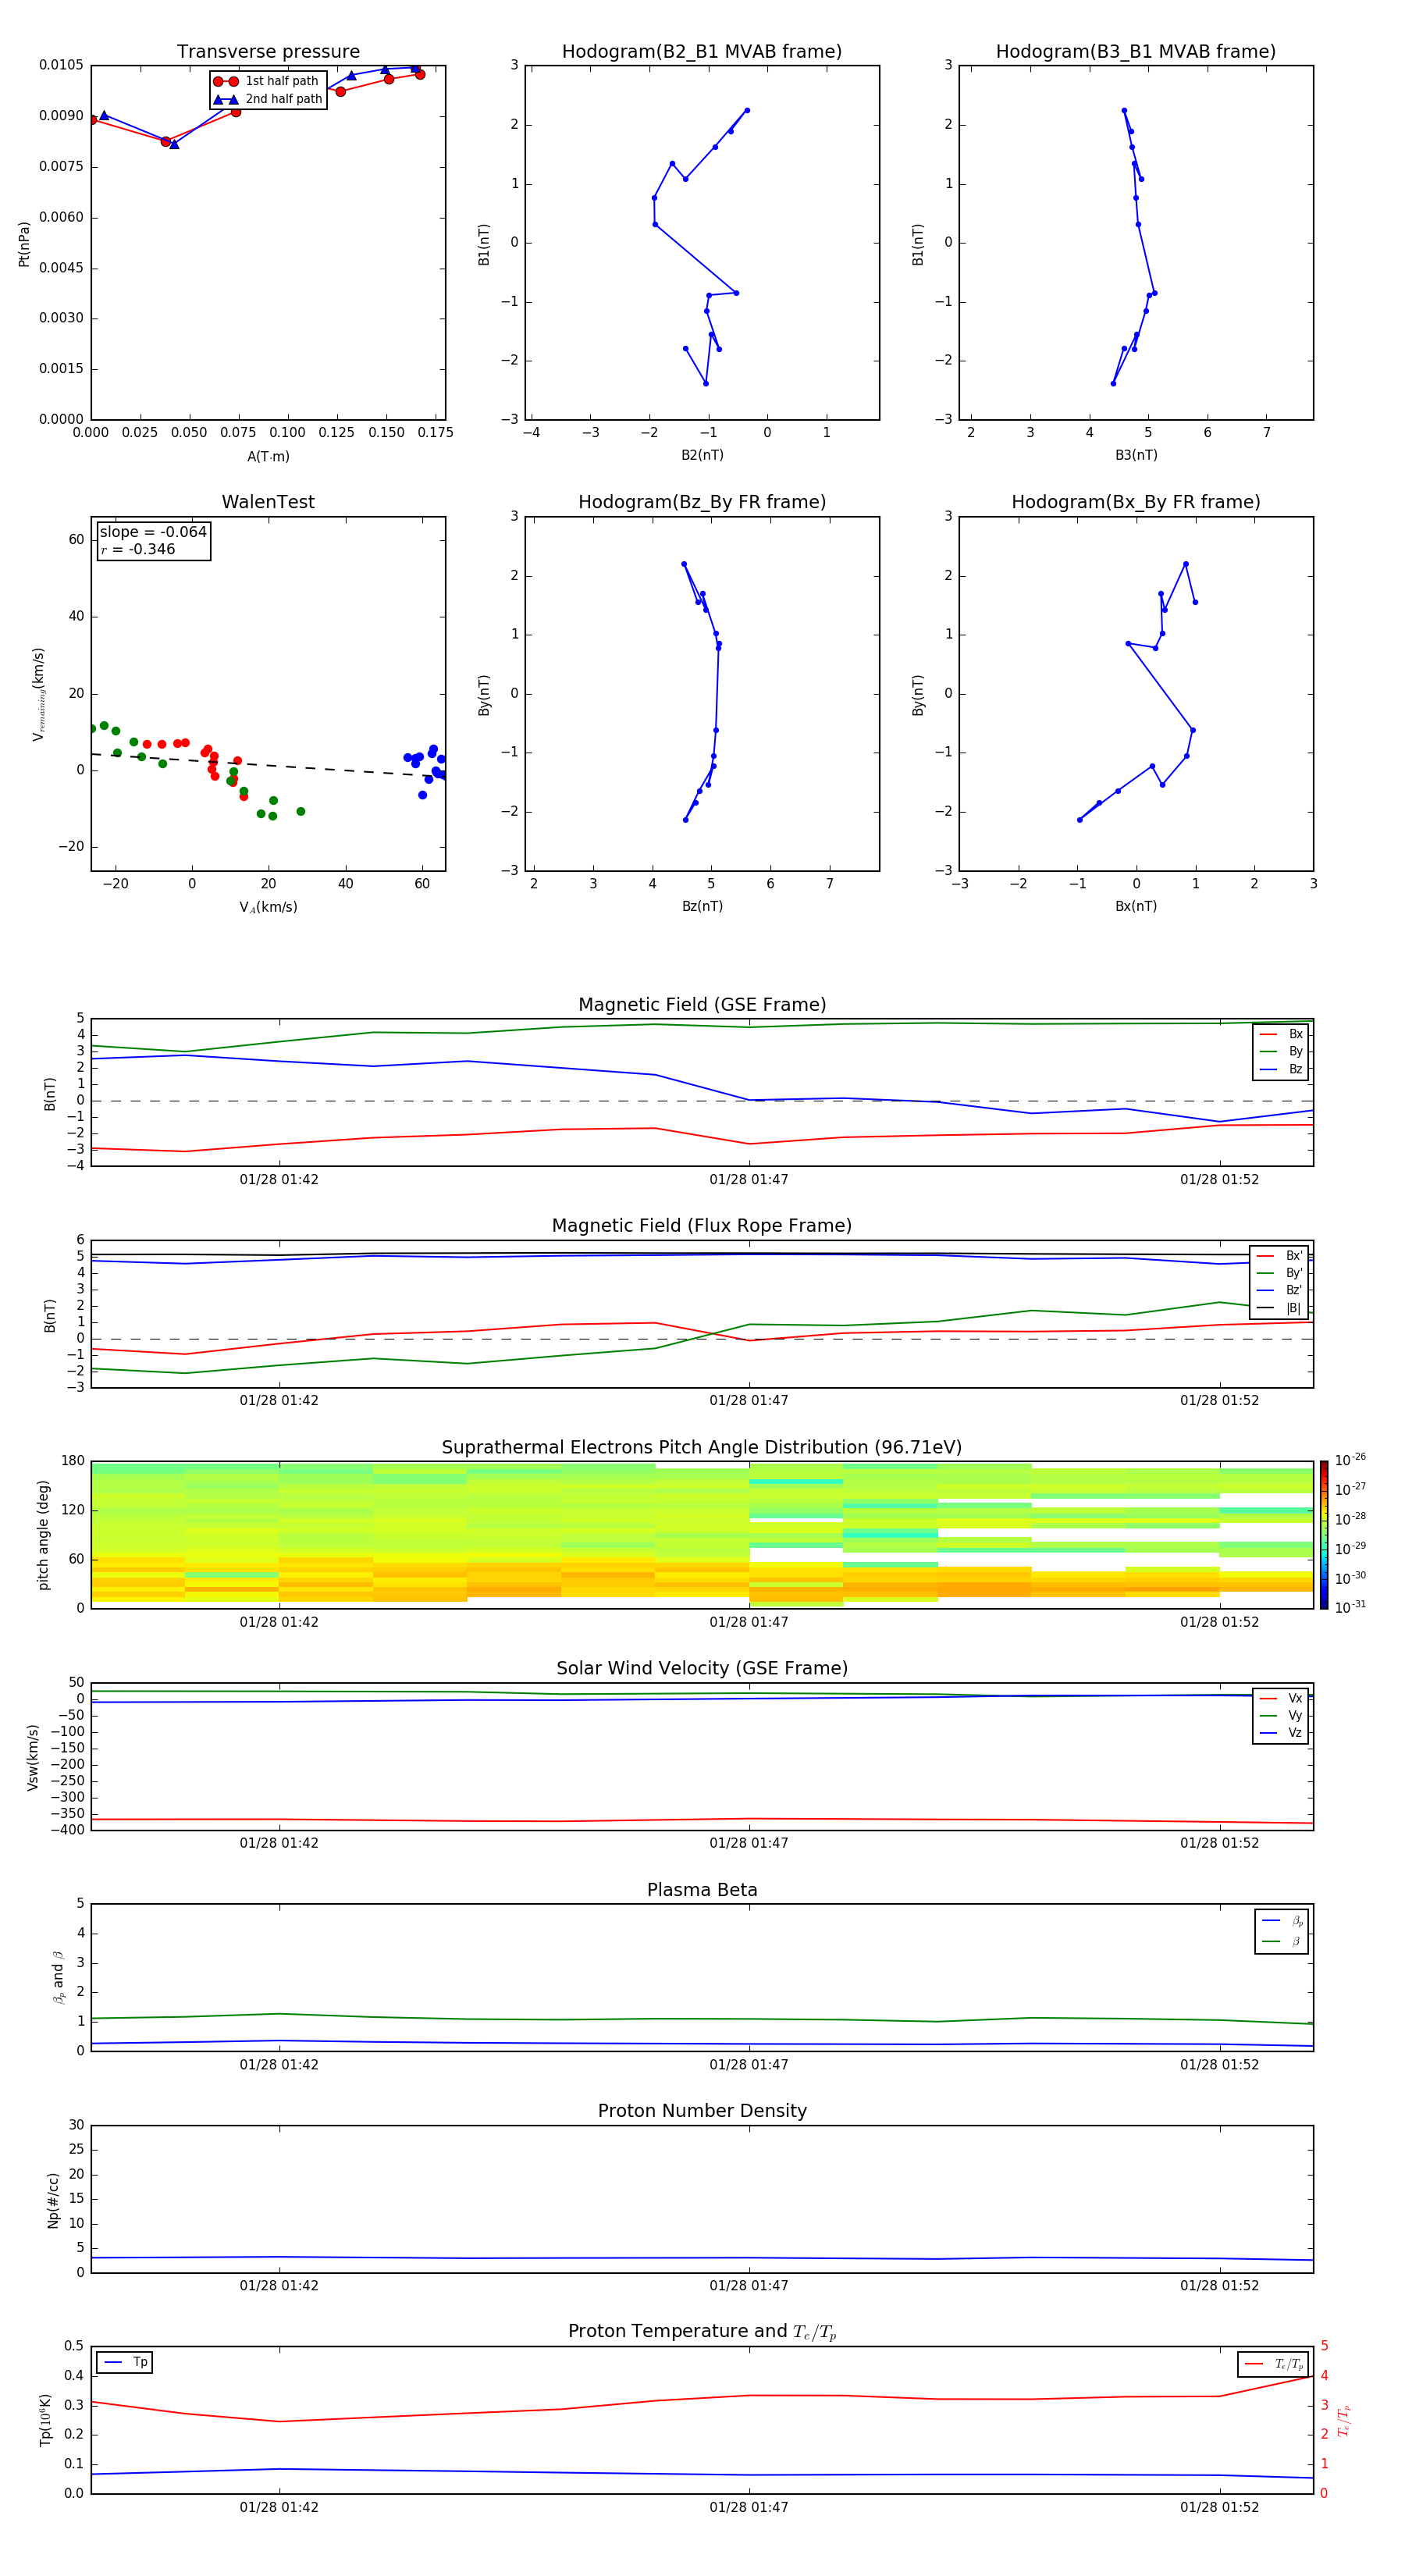Select the blue "Tp" legend entry
Image resolution: width=1405 pixels, height=2576 pixels.
(125, 2363)
